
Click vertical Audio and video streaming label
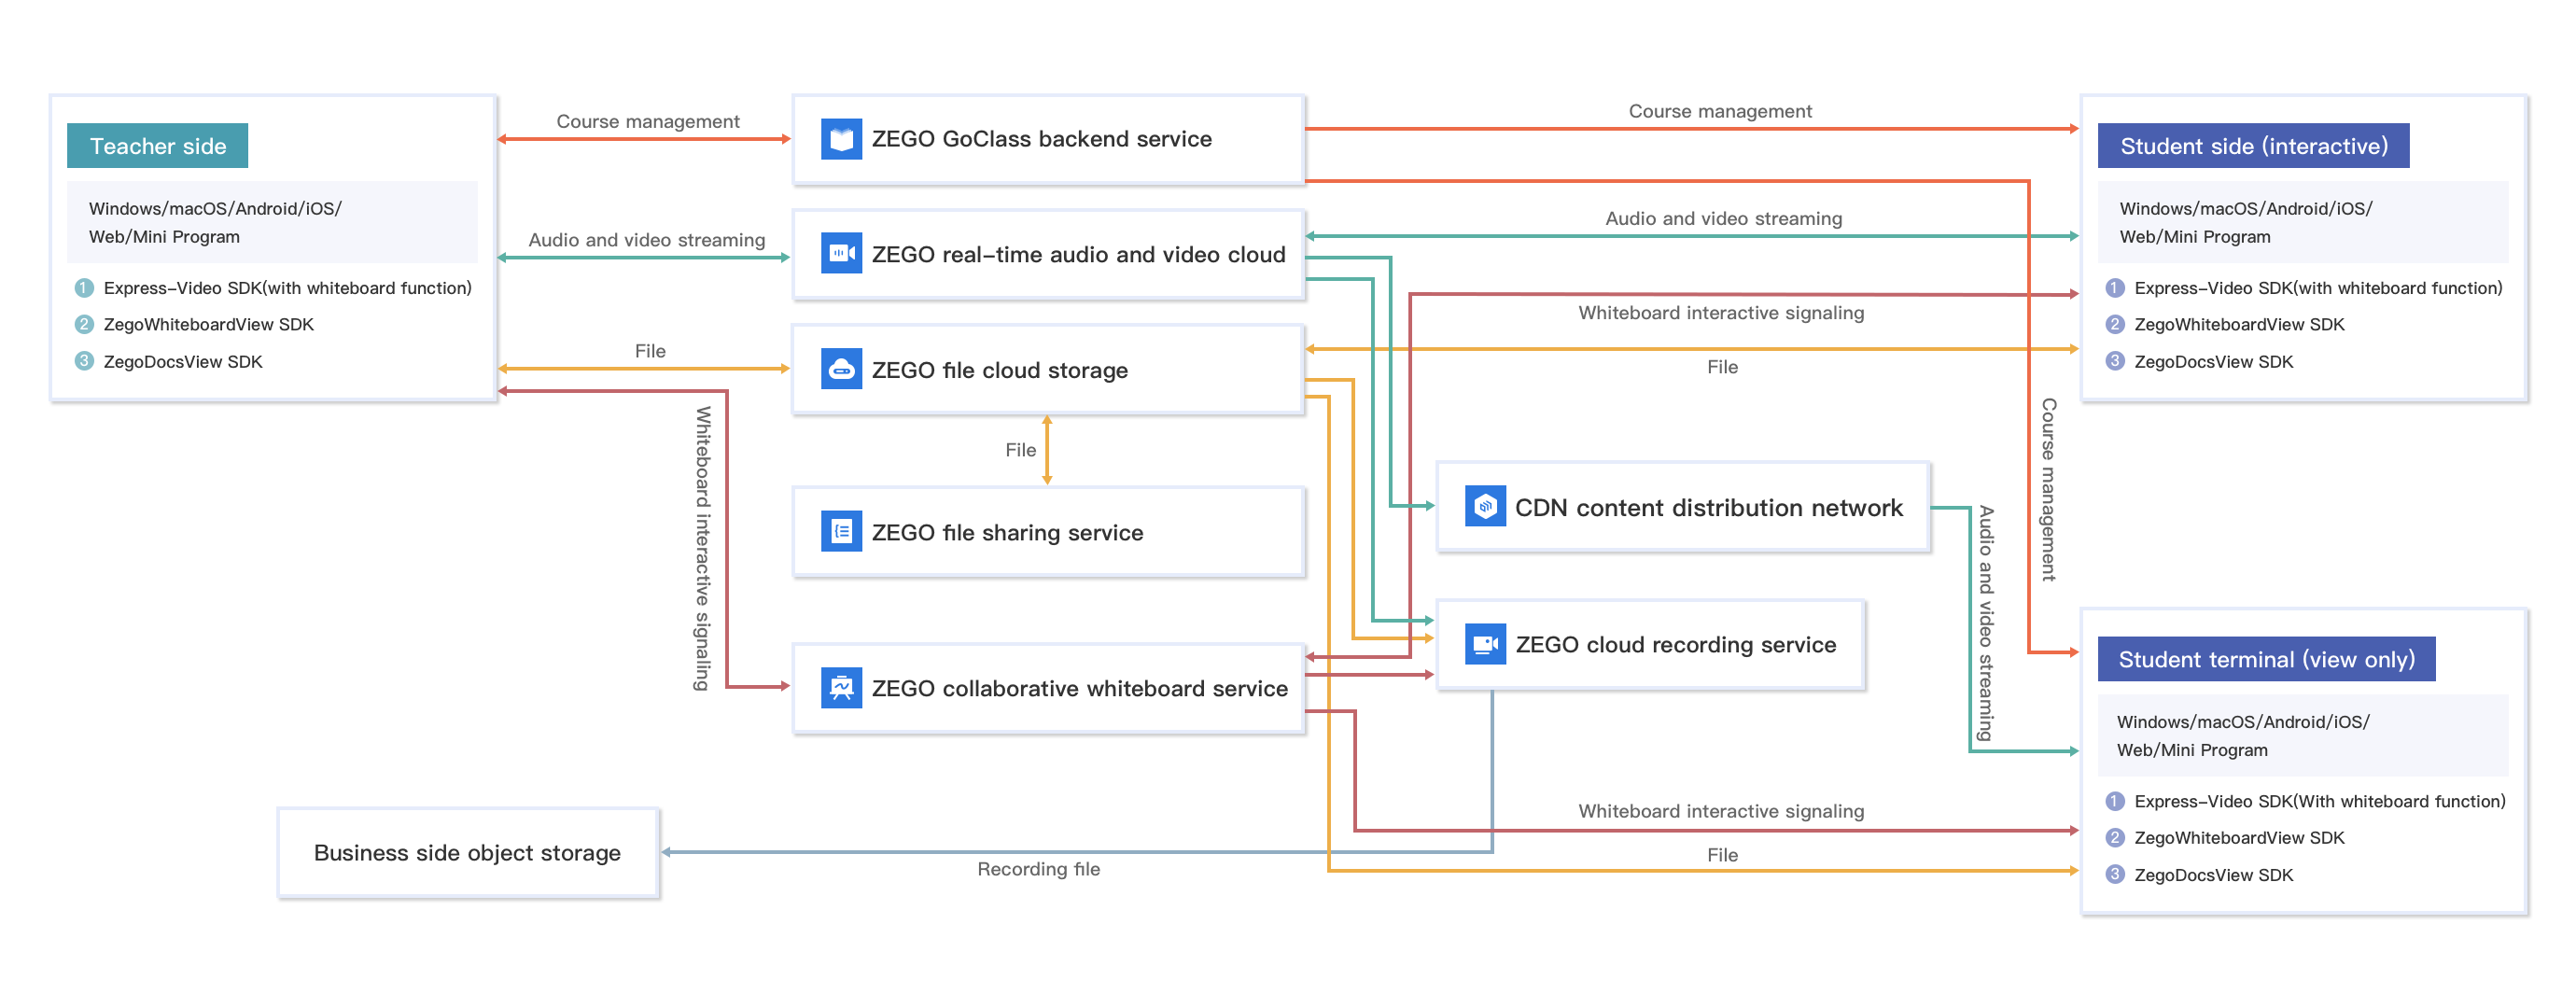[x=1986, y=623]
